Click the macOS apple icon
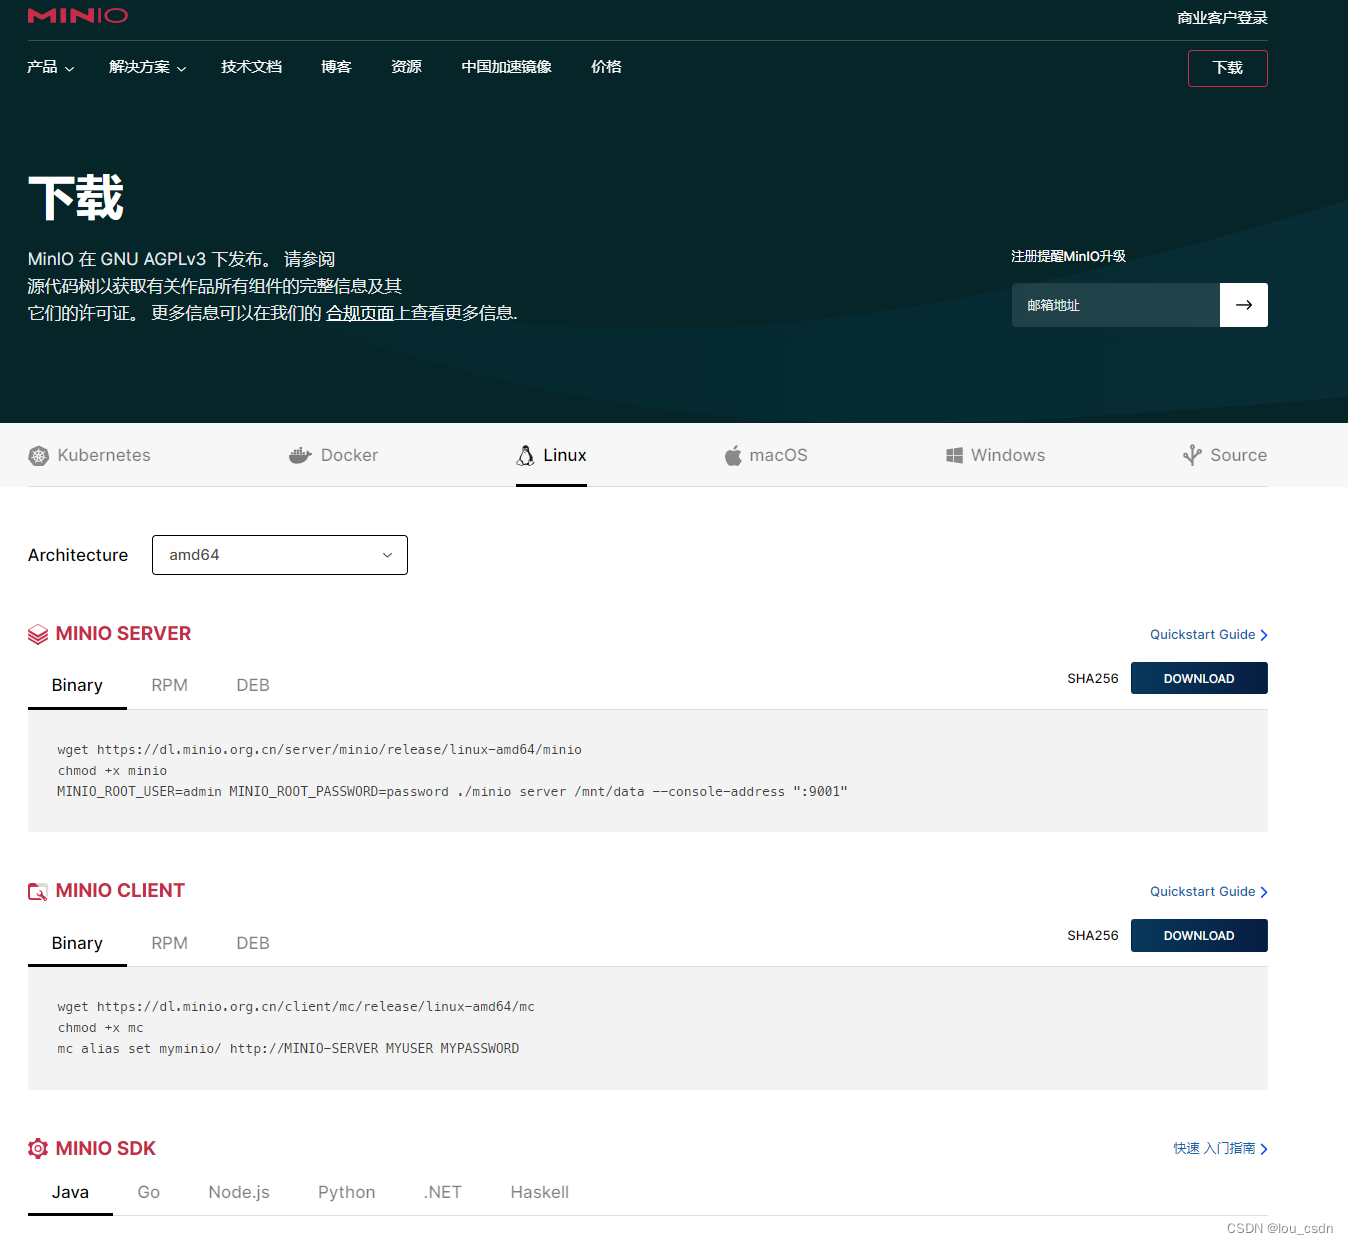Screen dimensions: 1348x1244 [x=733, y=456]
